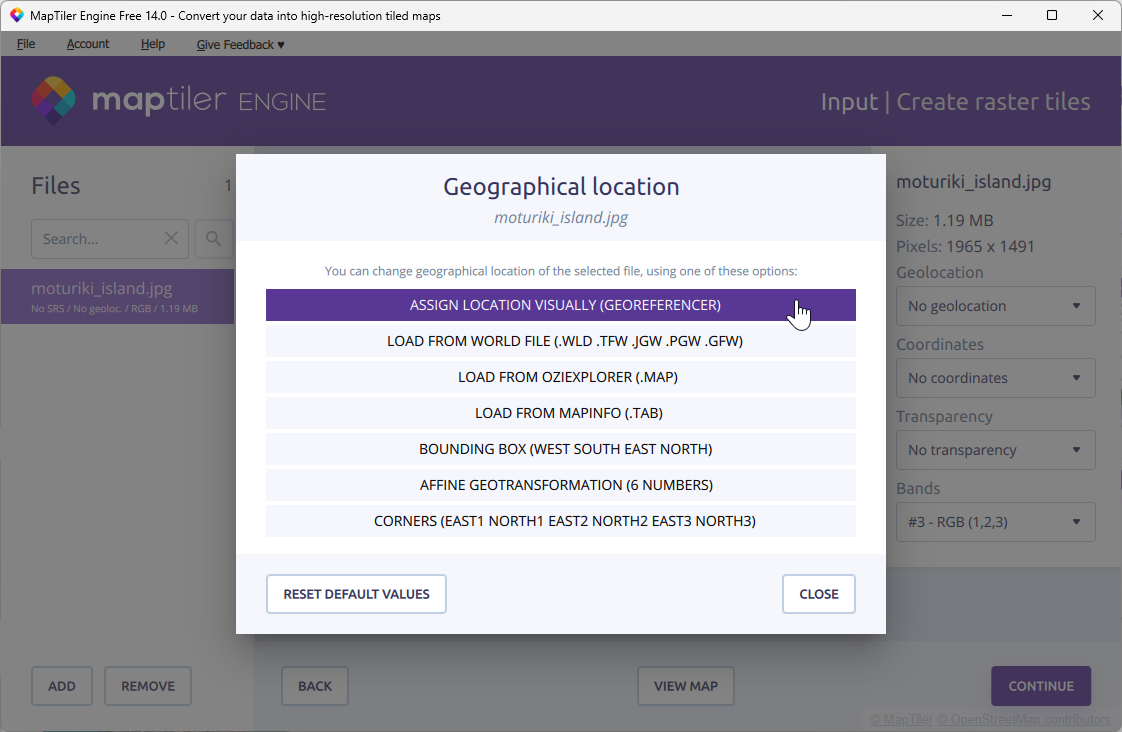1122x732 pixels.
Task: Click the Add file button
Action: (62, 685)
